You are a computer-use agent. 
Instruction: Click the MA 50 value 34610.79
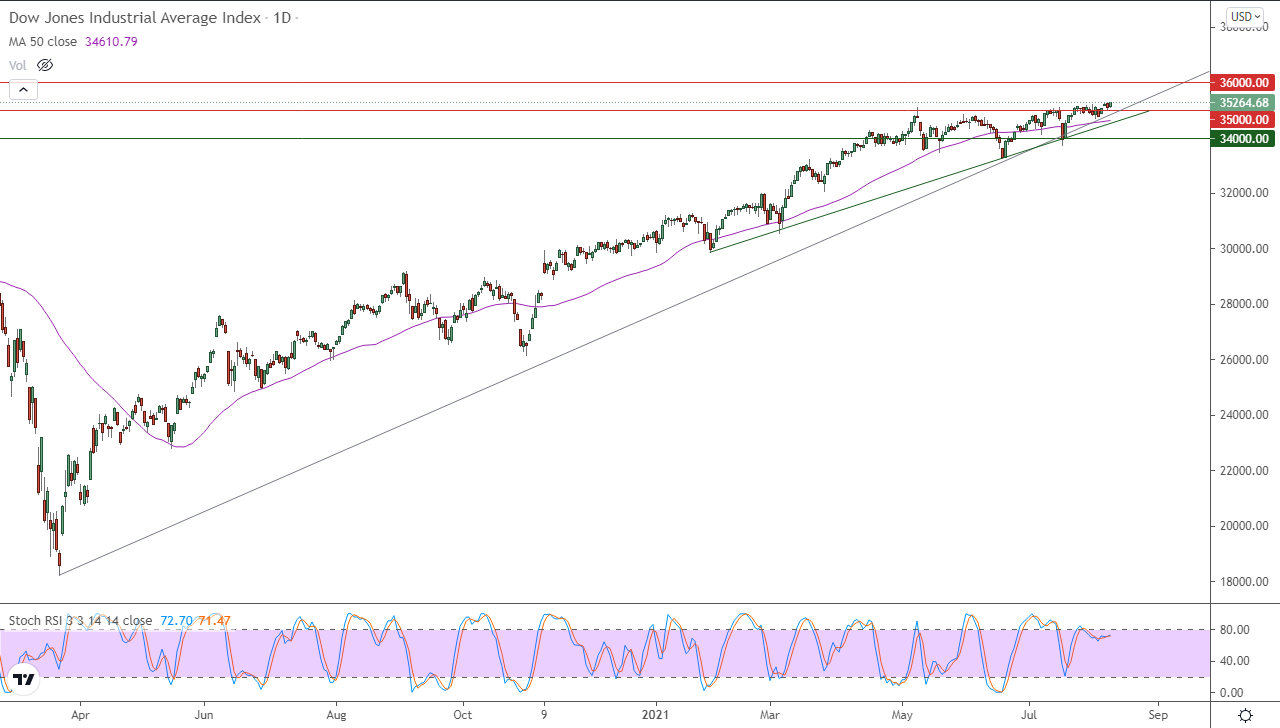coord(113,42)
